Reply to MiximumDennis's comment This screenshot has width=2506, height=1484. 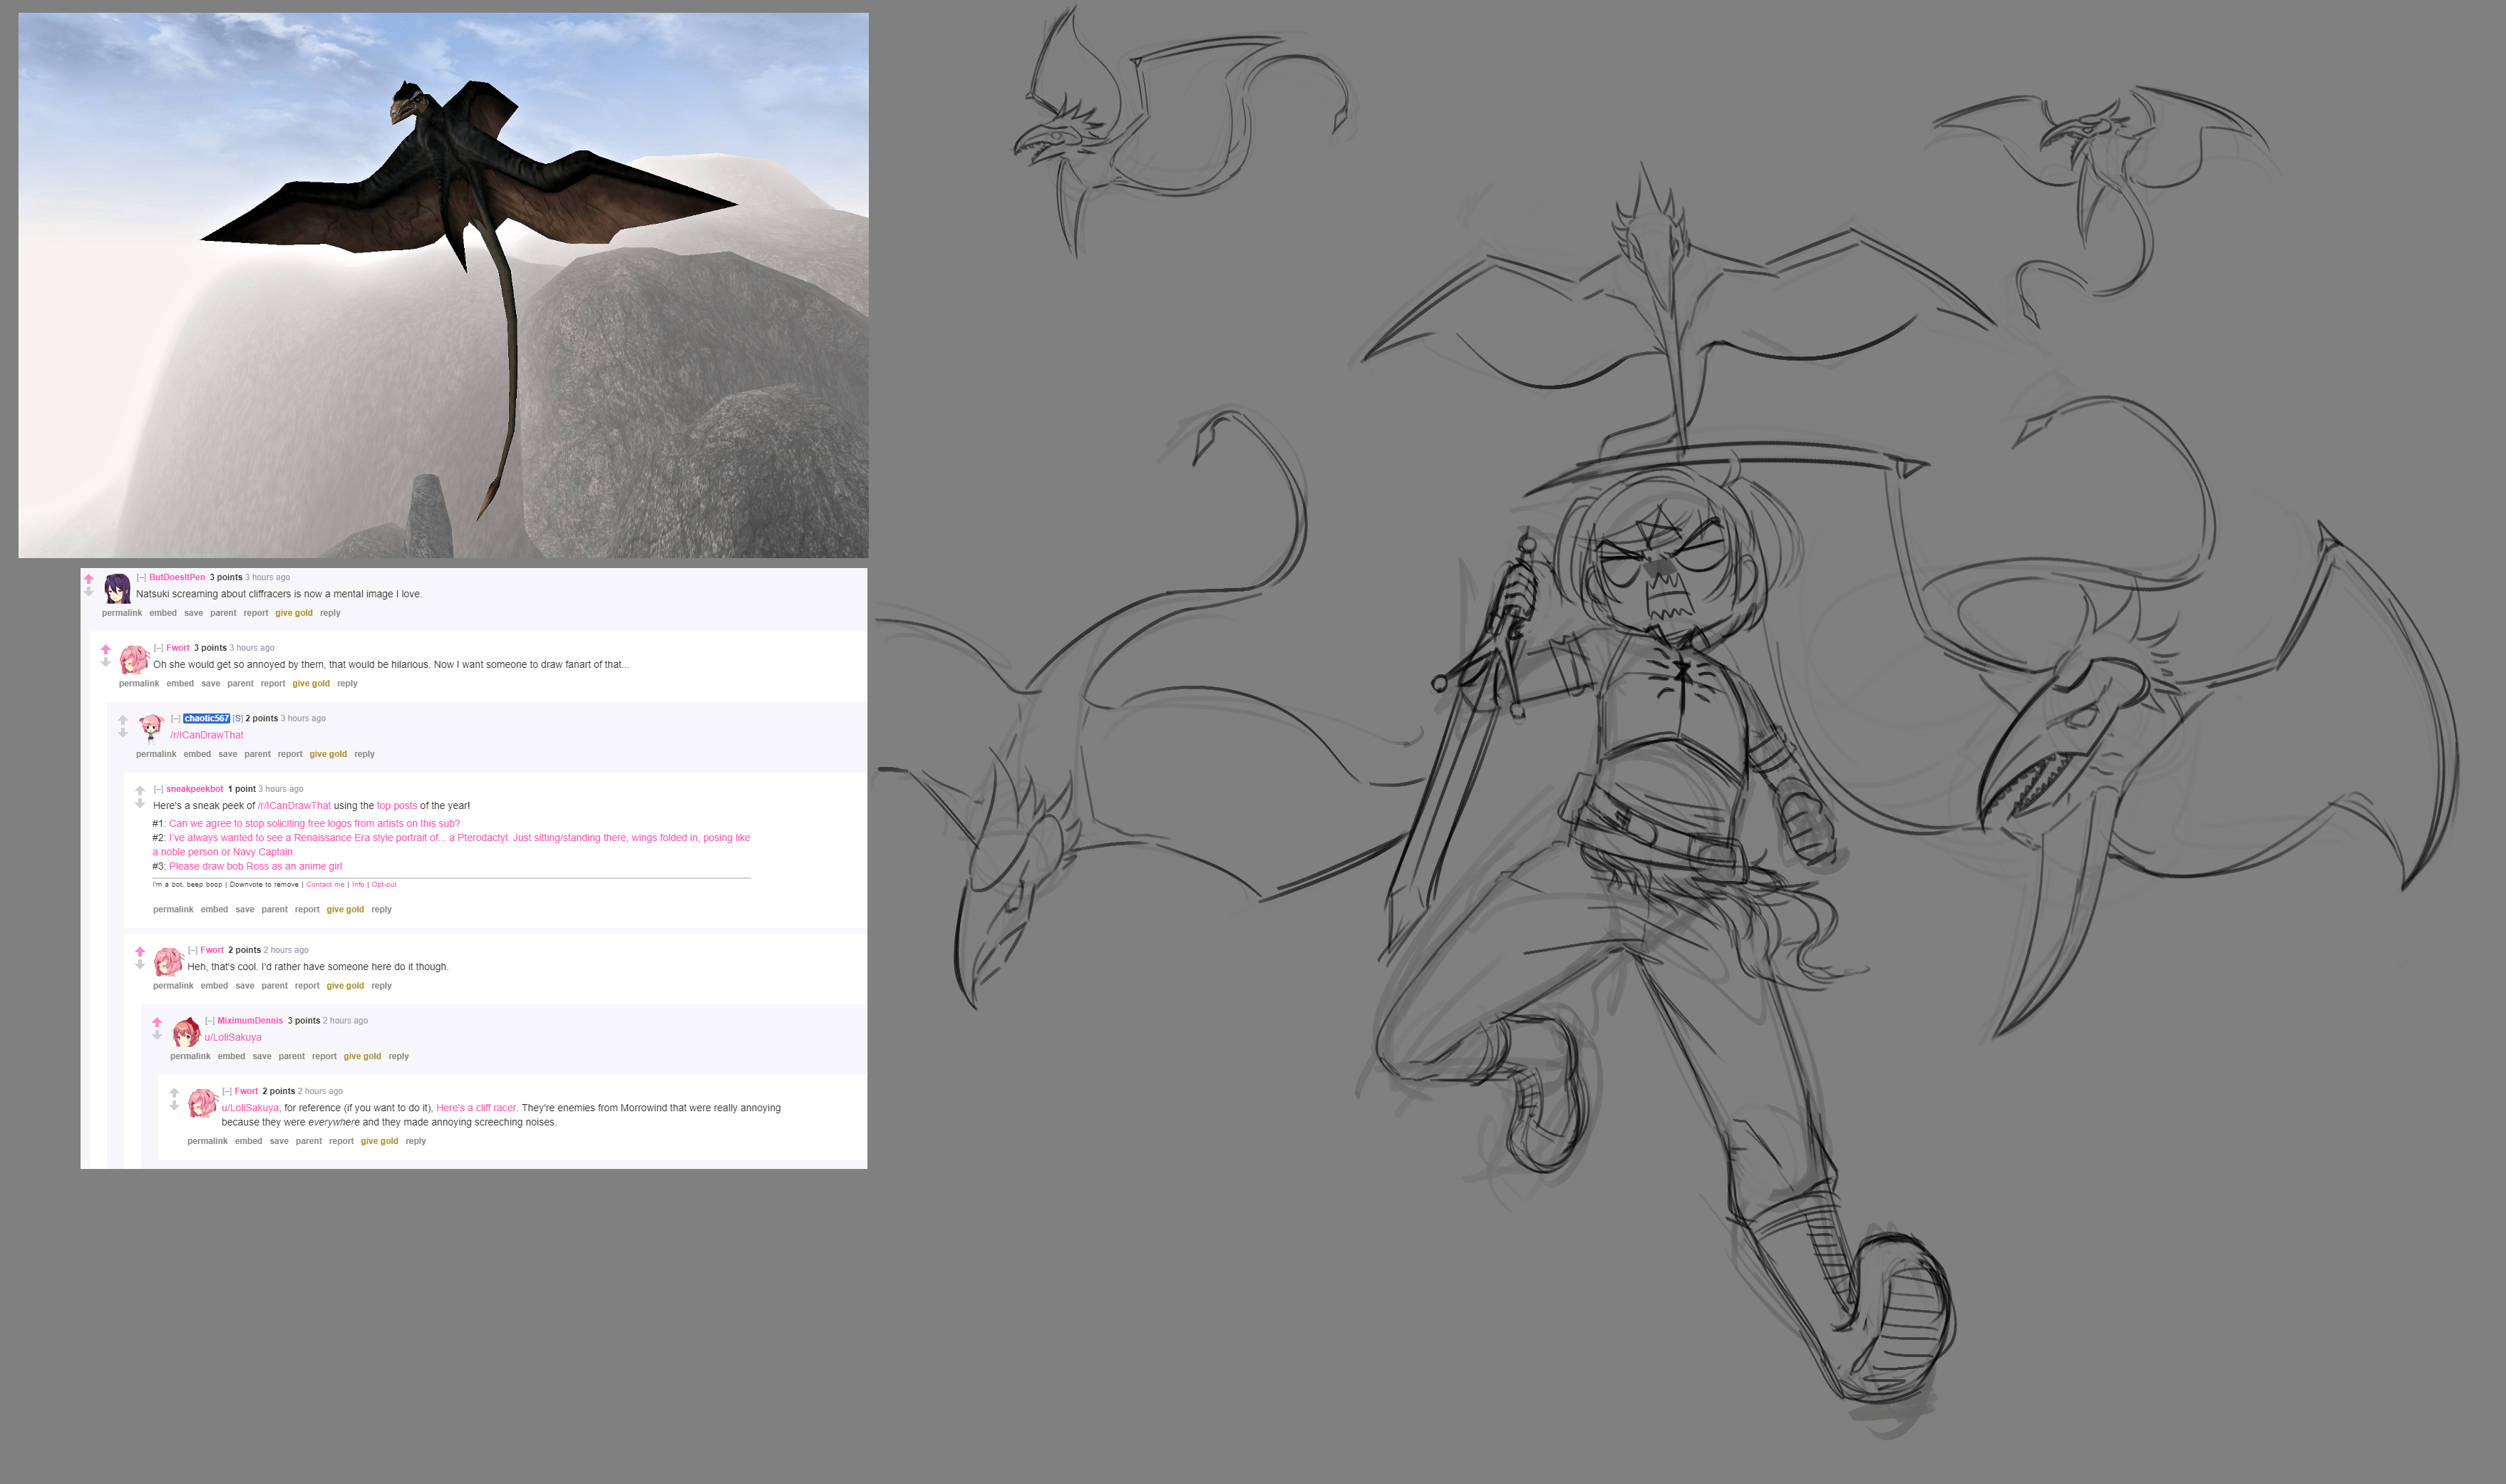pos(398,1056)
